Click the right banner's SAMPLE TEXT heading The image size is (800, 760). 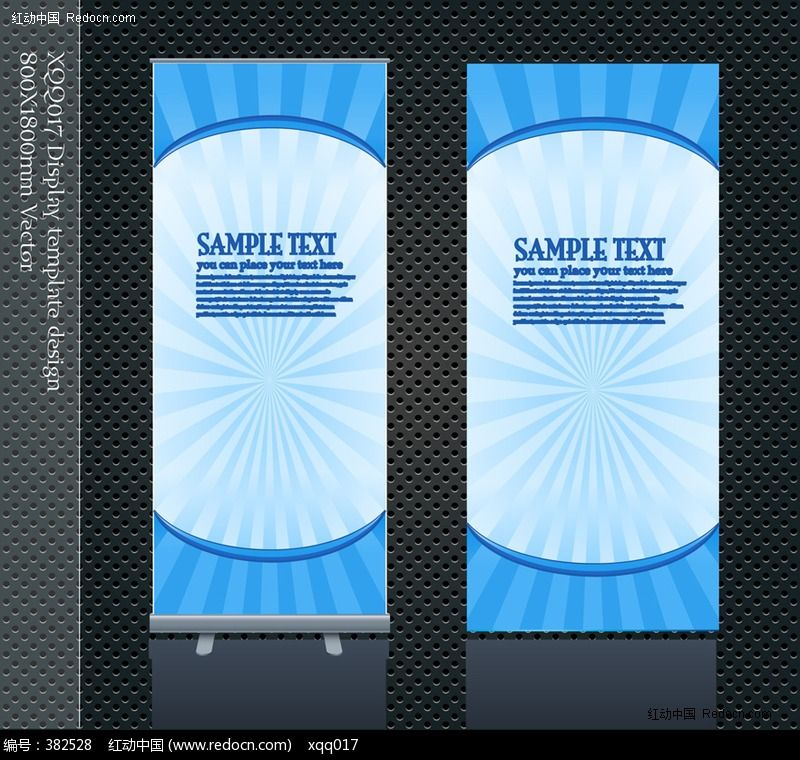(589, 250)
